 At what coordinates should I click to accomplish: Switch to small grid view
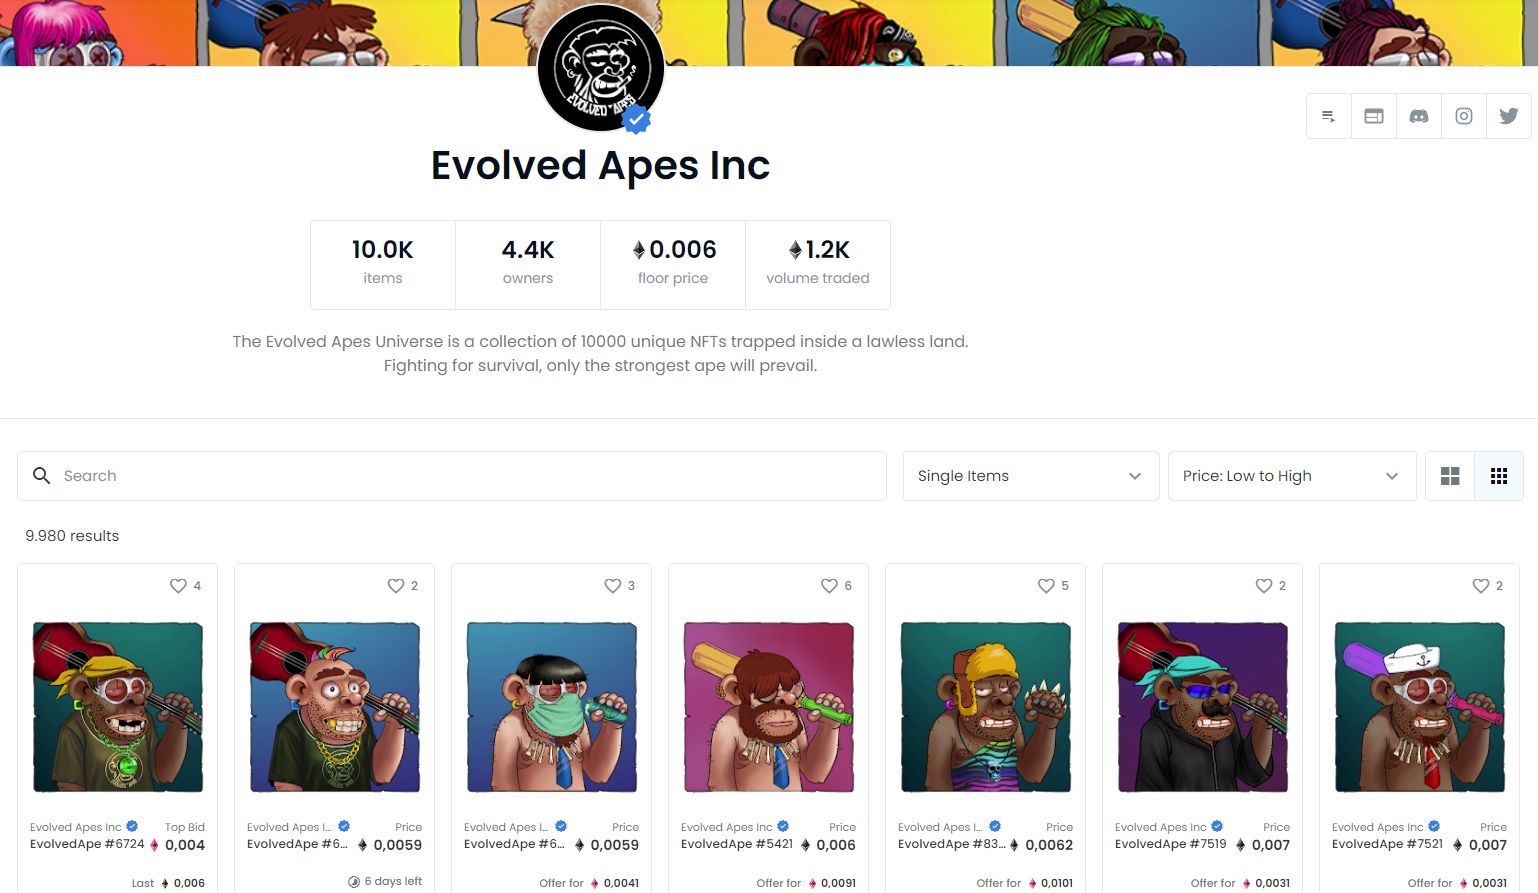point(1498,476)
